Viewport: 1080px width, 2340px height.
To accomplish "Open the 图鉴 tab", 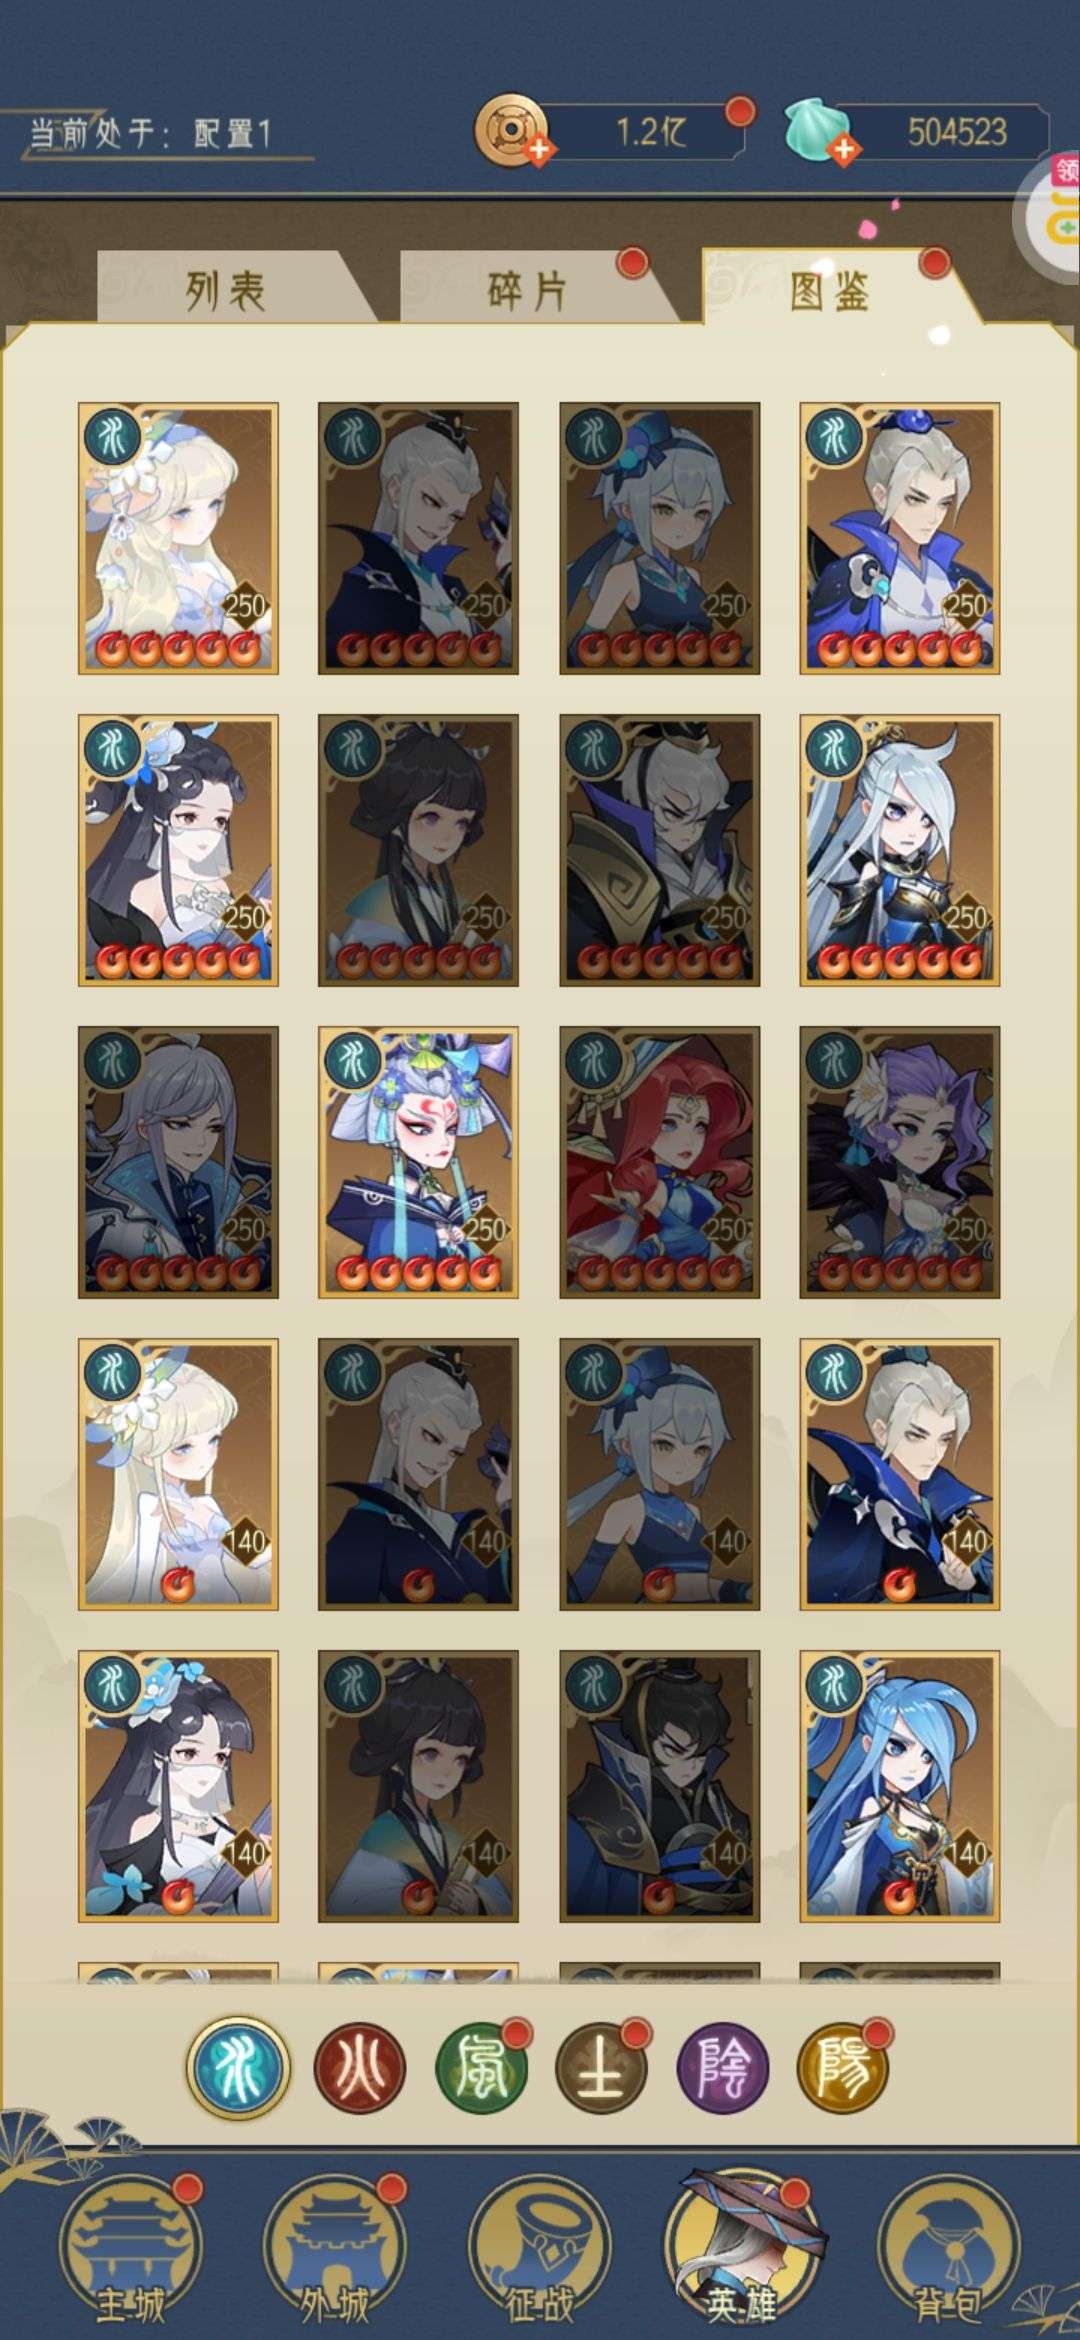I will (830, 290).
